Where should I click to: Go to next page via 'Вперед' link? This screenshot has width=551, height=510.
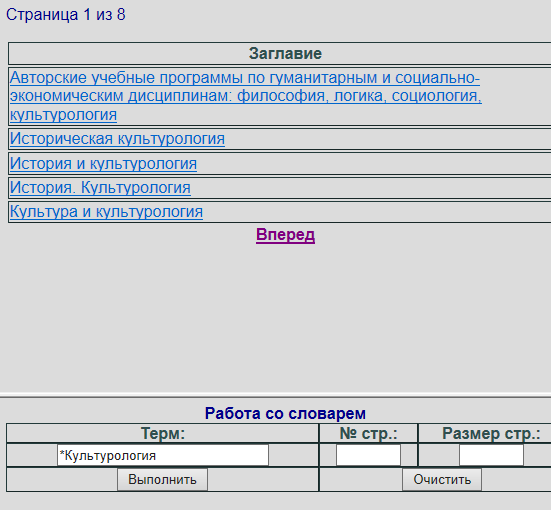[285, 235]
